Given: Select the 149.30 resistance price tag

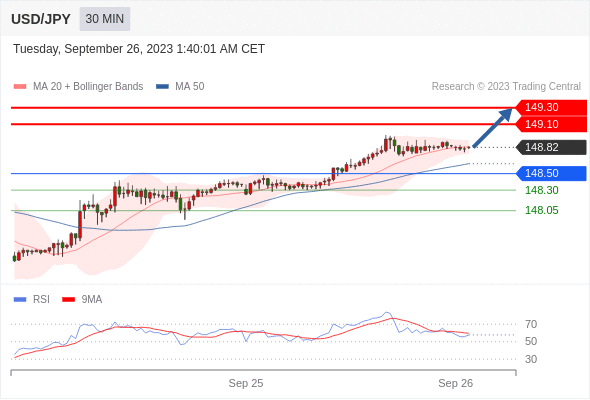Looking at the screenshot, I should point(551,107).
